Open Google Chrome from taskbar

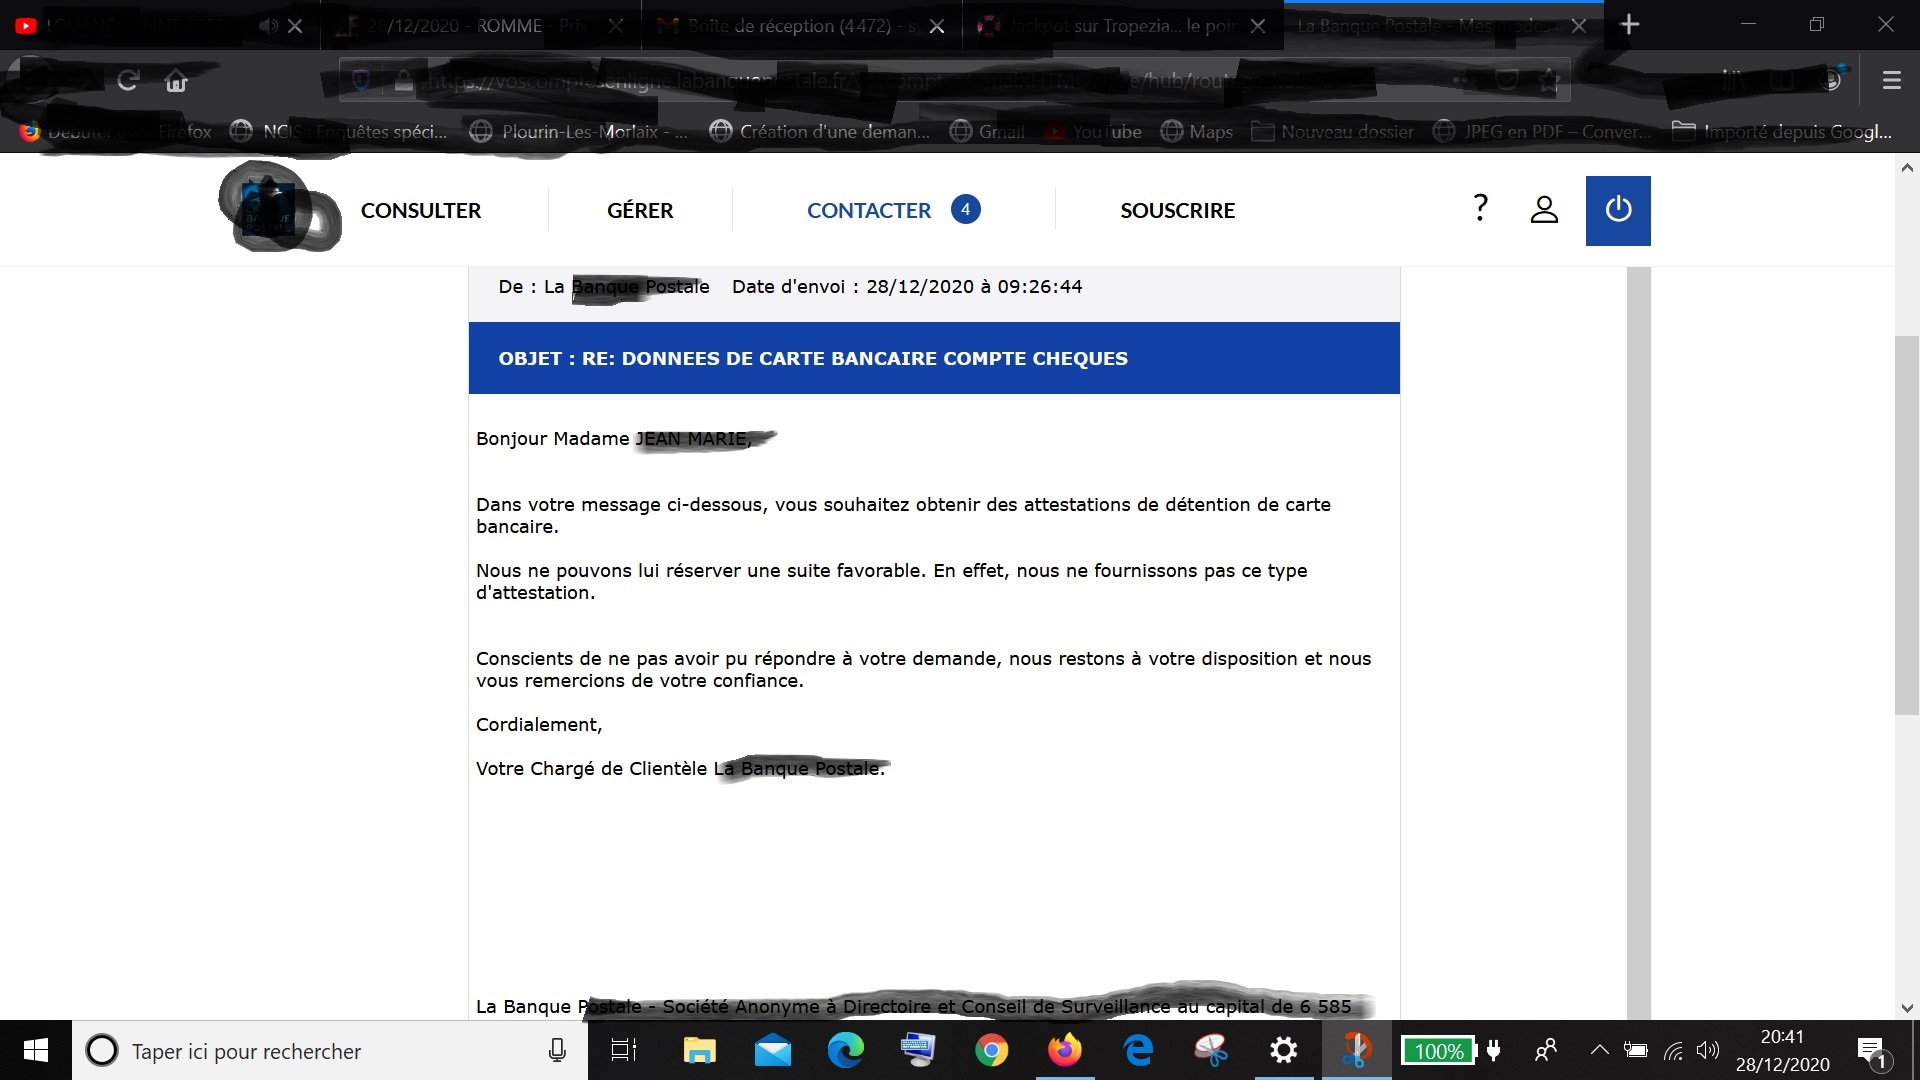[991, 1050]
